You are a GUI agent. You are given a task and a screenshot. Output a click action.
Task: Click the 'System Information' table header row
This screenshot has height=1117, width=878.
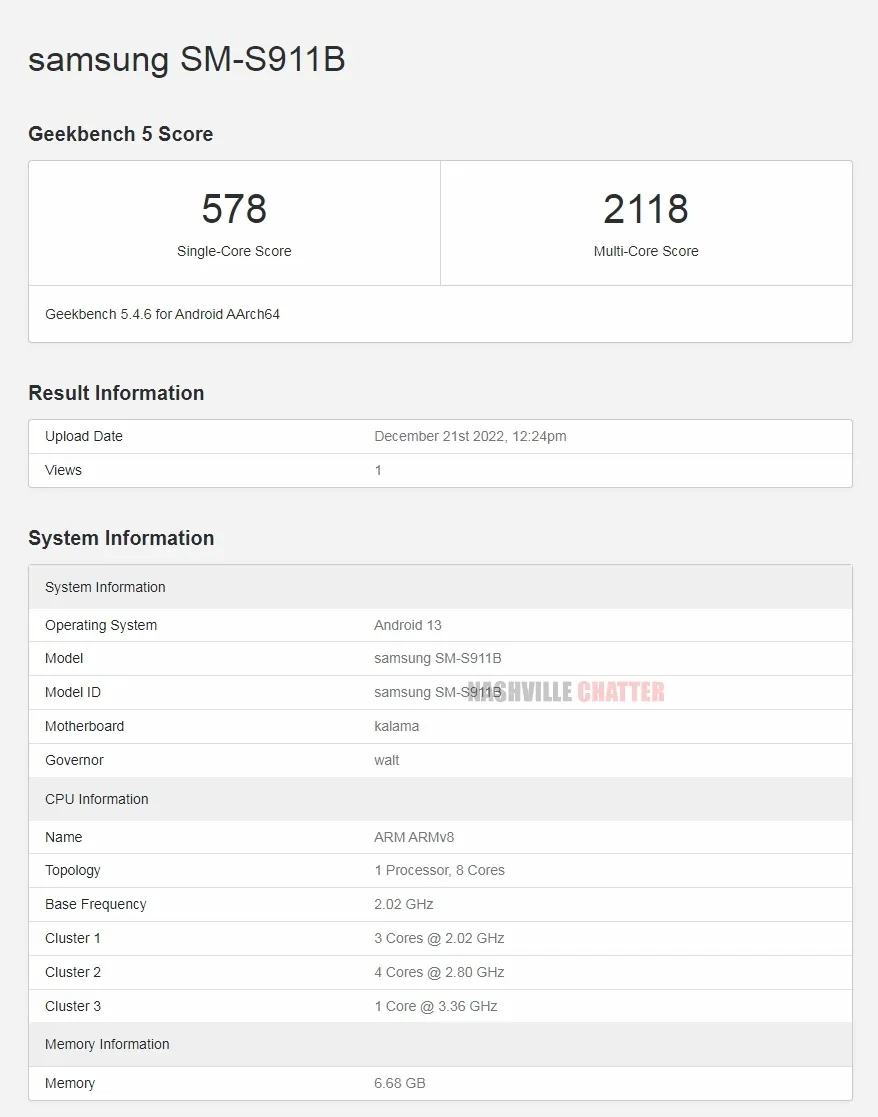[440, 587]
